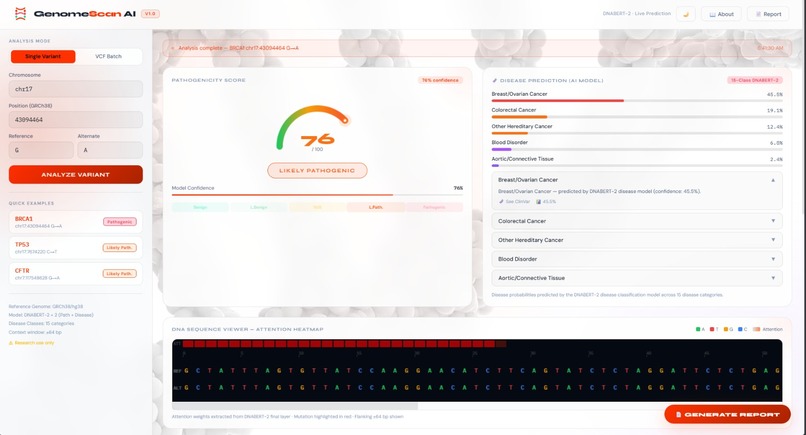Click the 45.5% chart icon

click(x=539, y=202)
